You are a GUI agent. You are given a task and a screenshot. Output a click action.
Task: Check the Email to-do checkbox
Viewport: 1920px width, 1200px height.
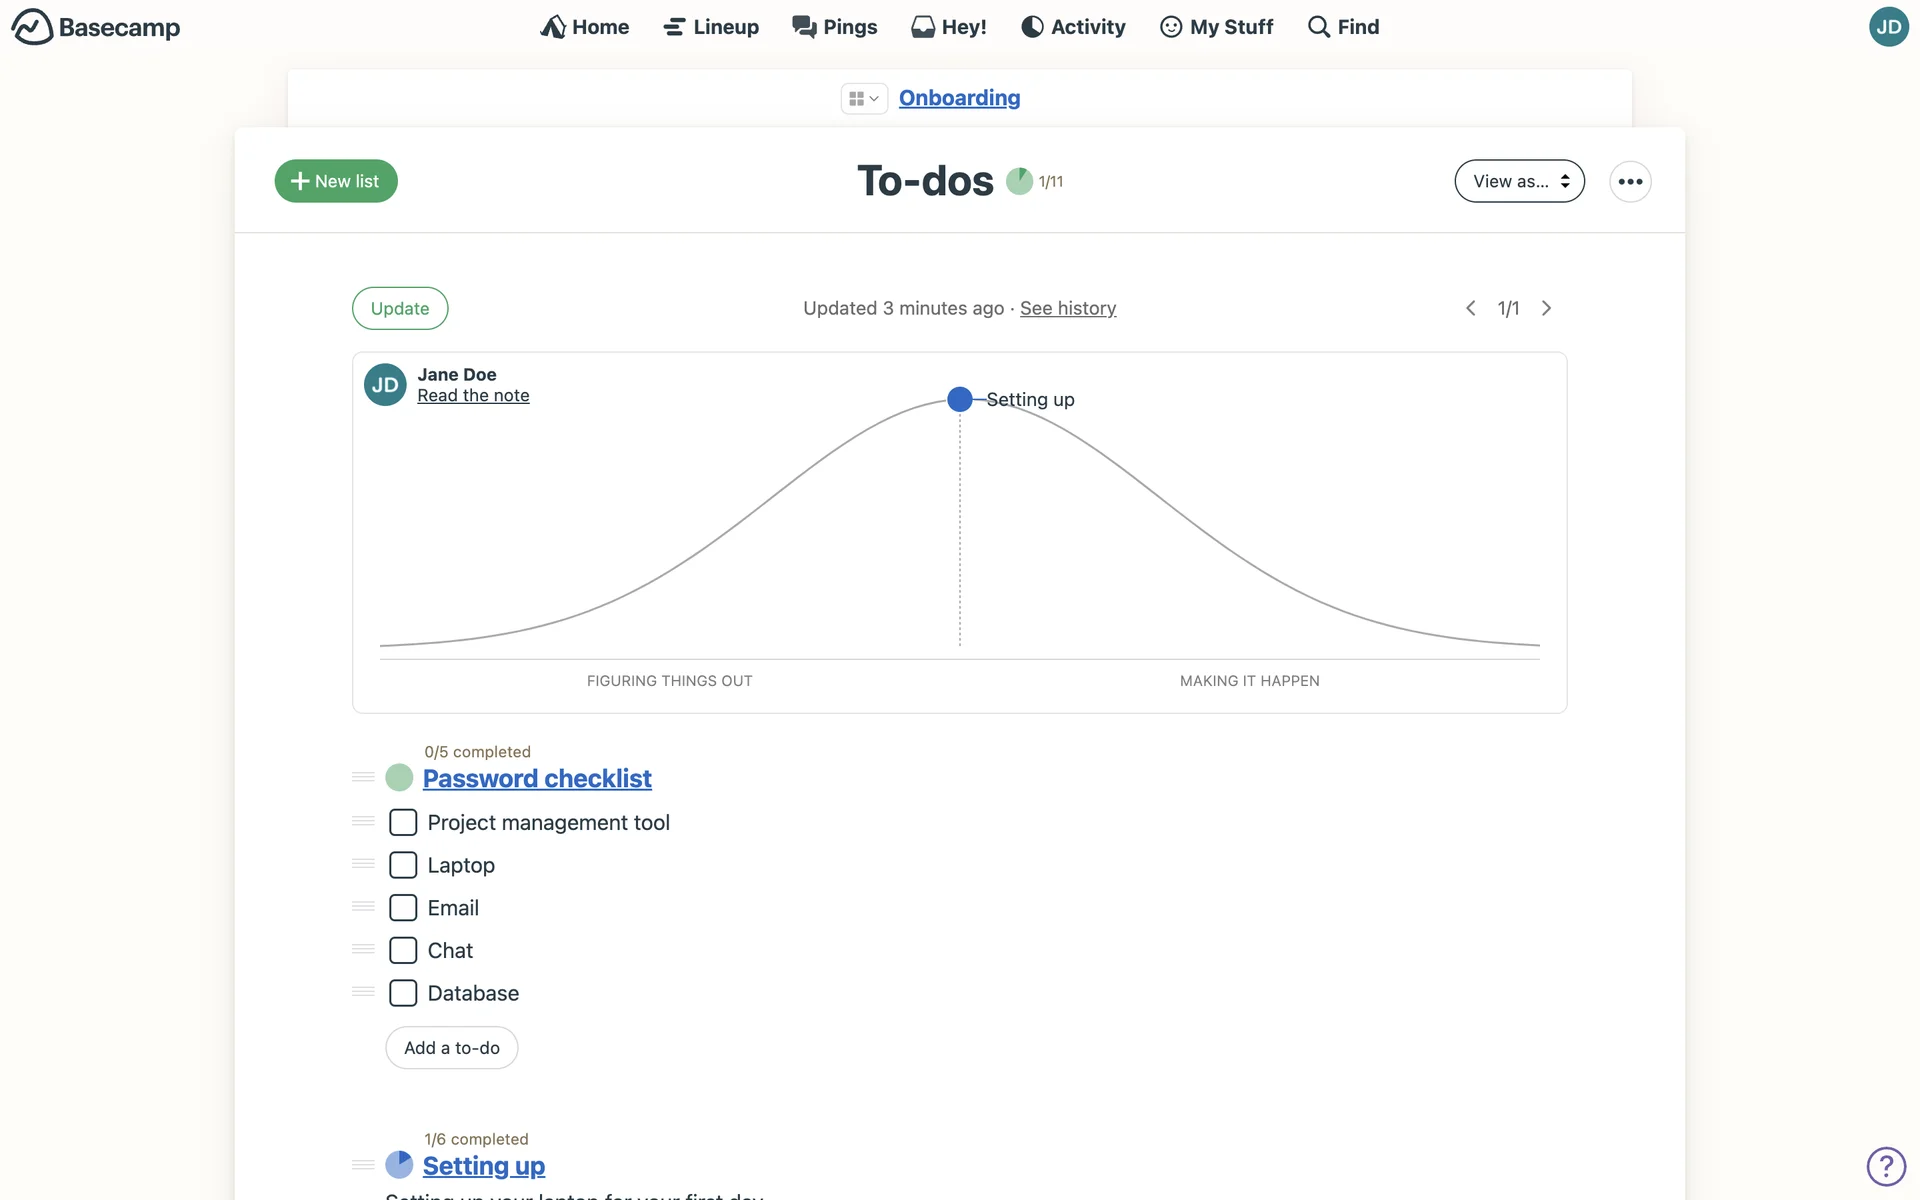(403, 908)
